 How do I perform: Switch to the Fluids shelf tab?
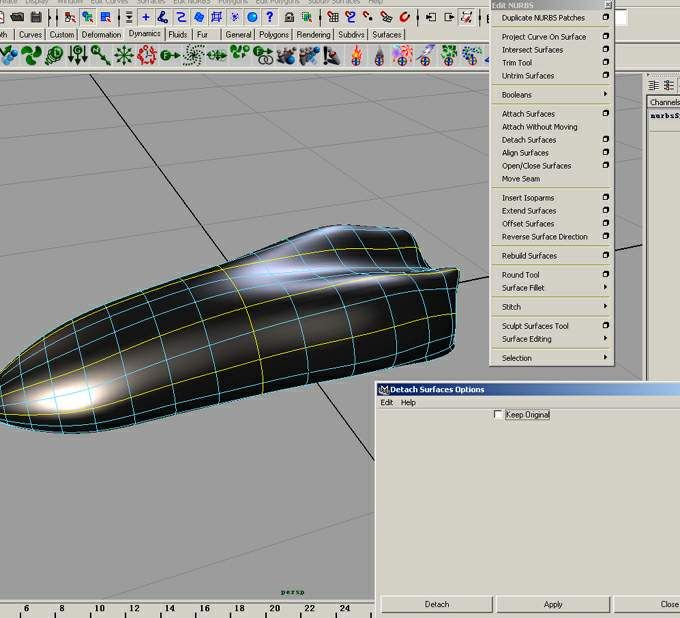tap(177, 35)
